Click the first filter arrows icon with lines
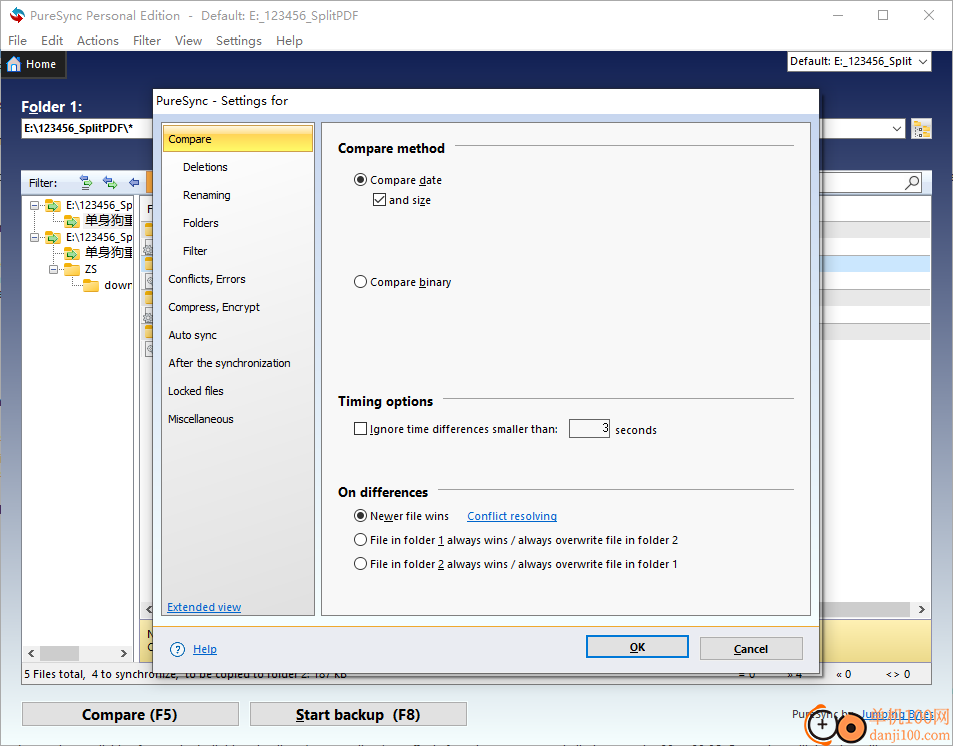This screenshot has height=746, width=953. point(86,182)
